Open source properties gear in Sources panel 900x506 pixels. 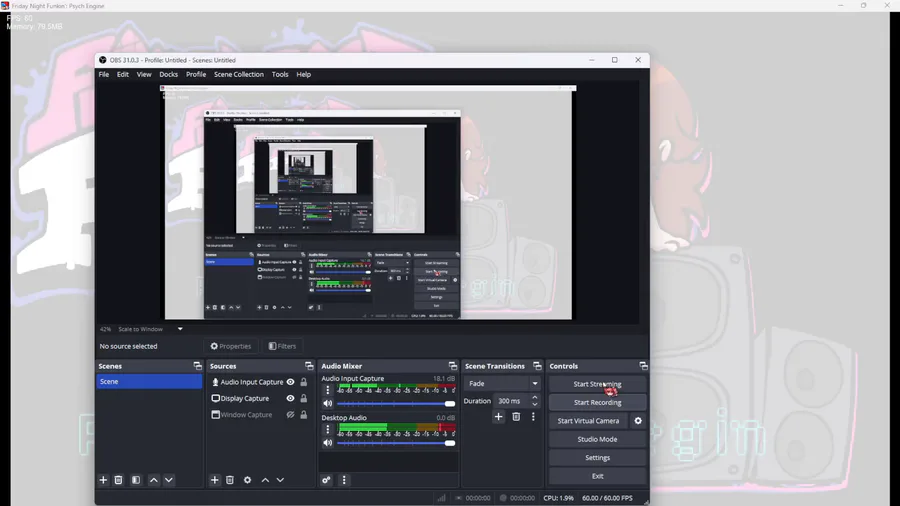click(247, 480)
